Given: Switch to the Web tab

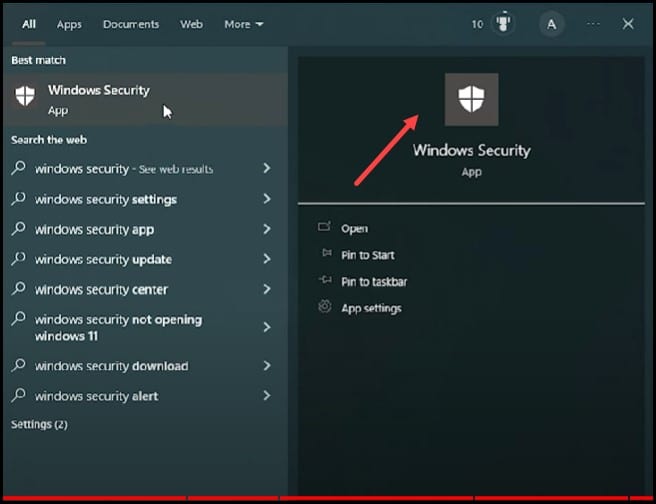Looking at the screenshot, I should (191, 24).
